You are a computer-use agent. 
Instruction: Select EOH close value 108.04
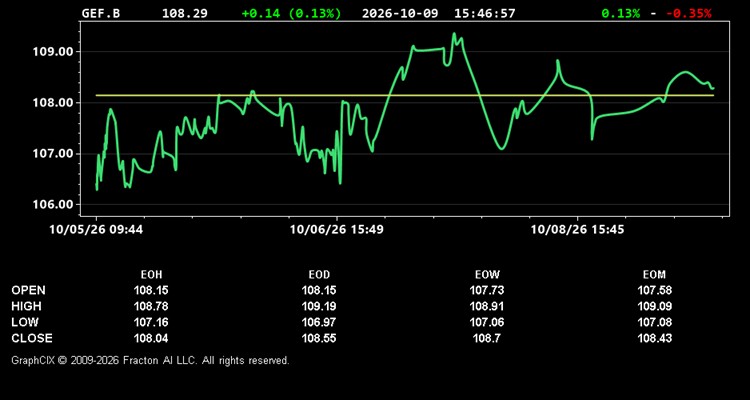point(151,338)
